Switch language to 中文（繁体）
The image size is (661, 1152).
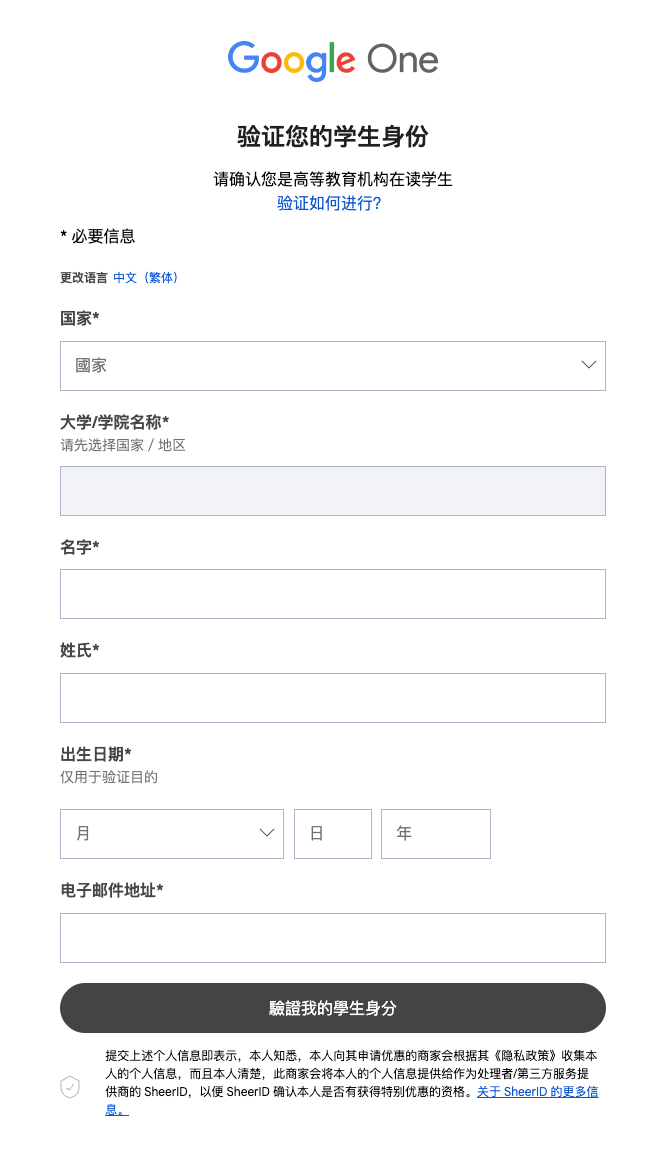pos(145,278)
